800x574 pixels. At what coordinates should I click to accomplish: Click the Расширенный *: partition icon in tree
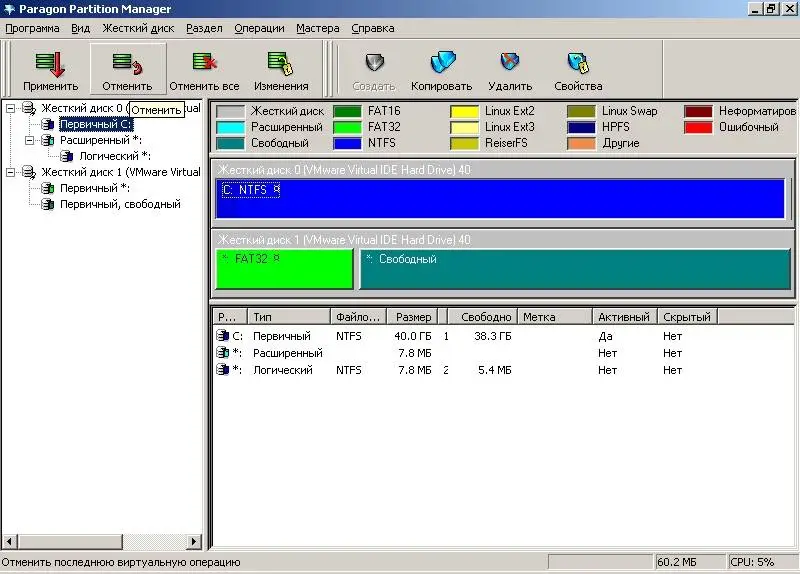48,140
